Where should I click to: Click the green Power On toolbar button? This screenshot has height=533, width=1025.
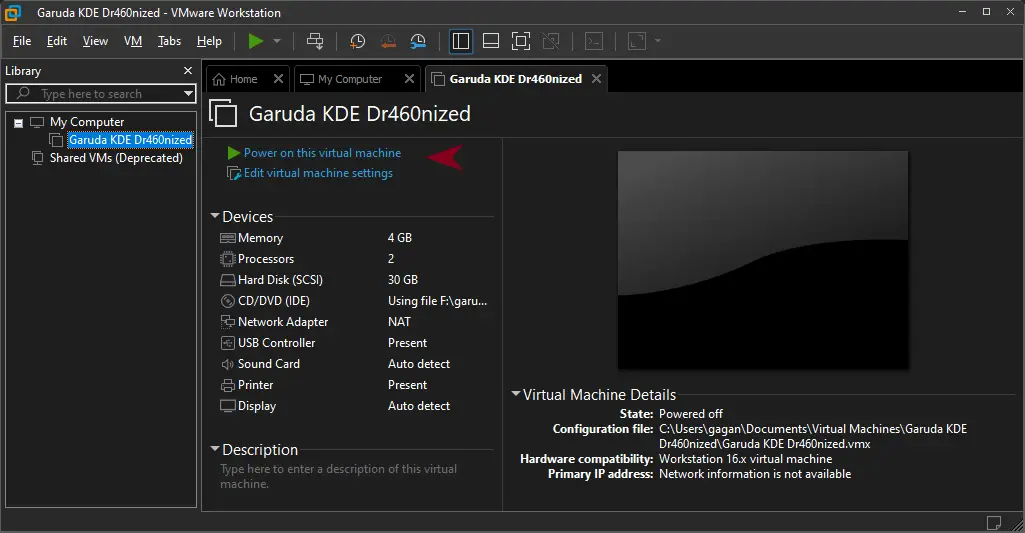point(256,41)
